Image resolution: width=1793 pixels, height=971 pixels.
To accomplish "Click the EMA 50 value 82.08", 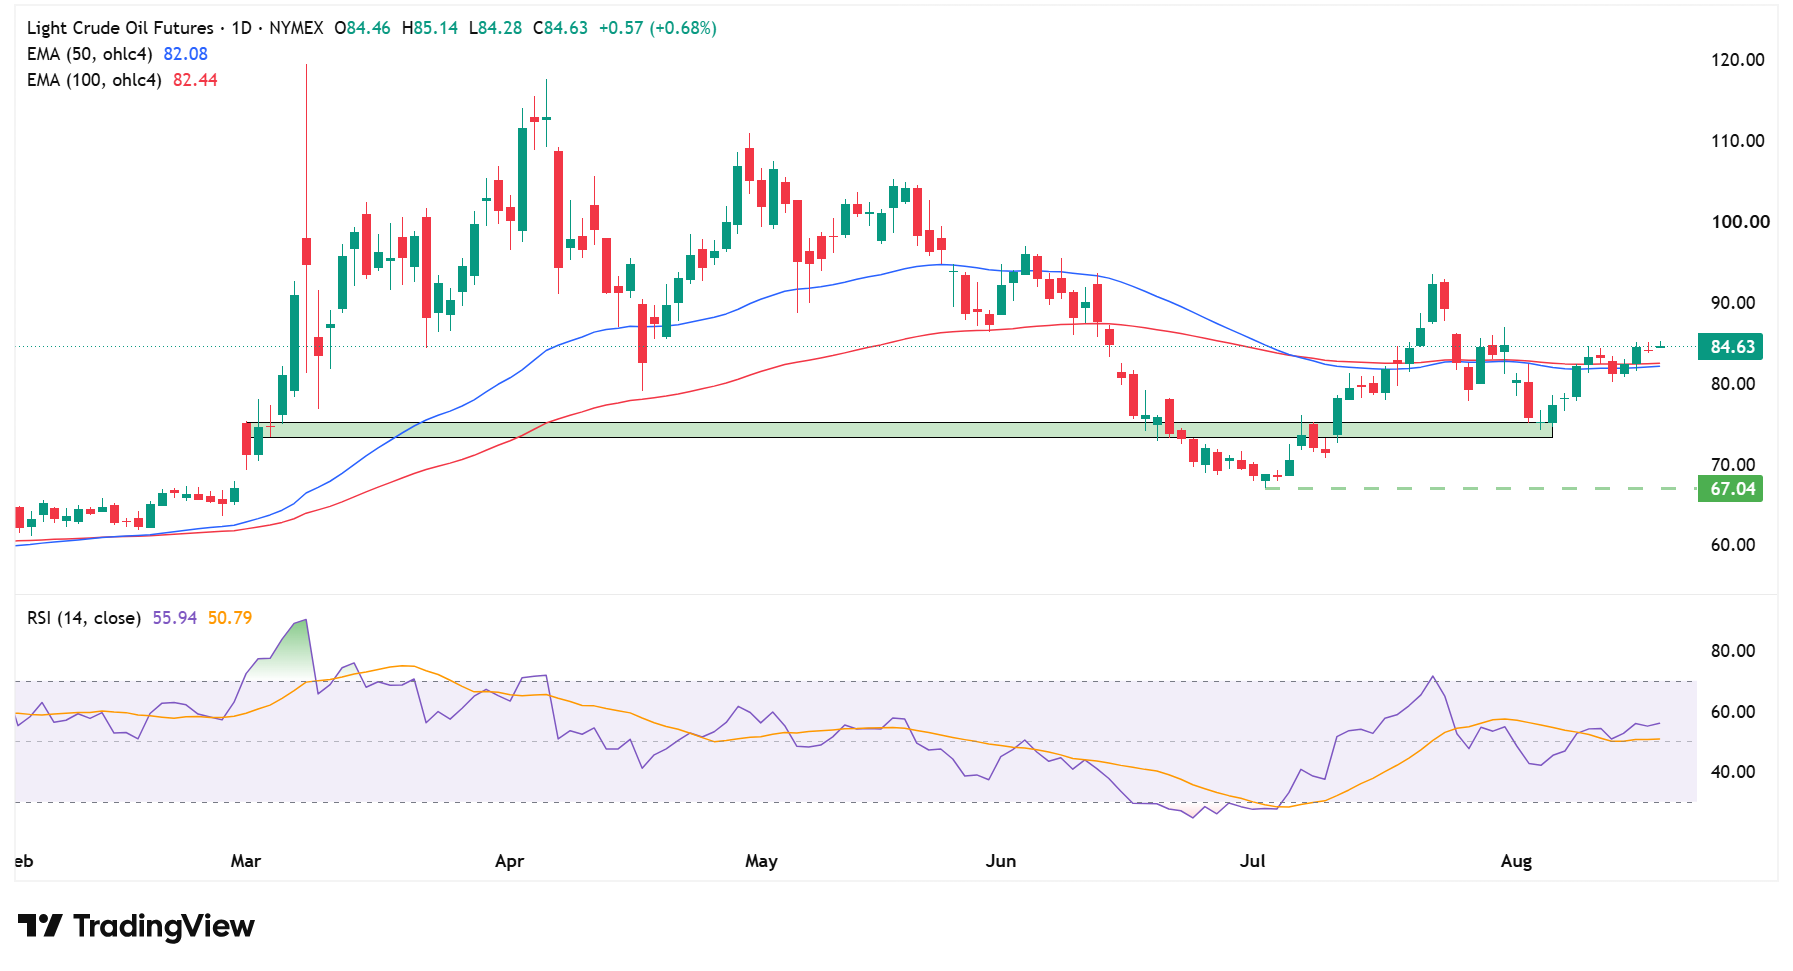I will pyautogui.click(x=186, y=54).
